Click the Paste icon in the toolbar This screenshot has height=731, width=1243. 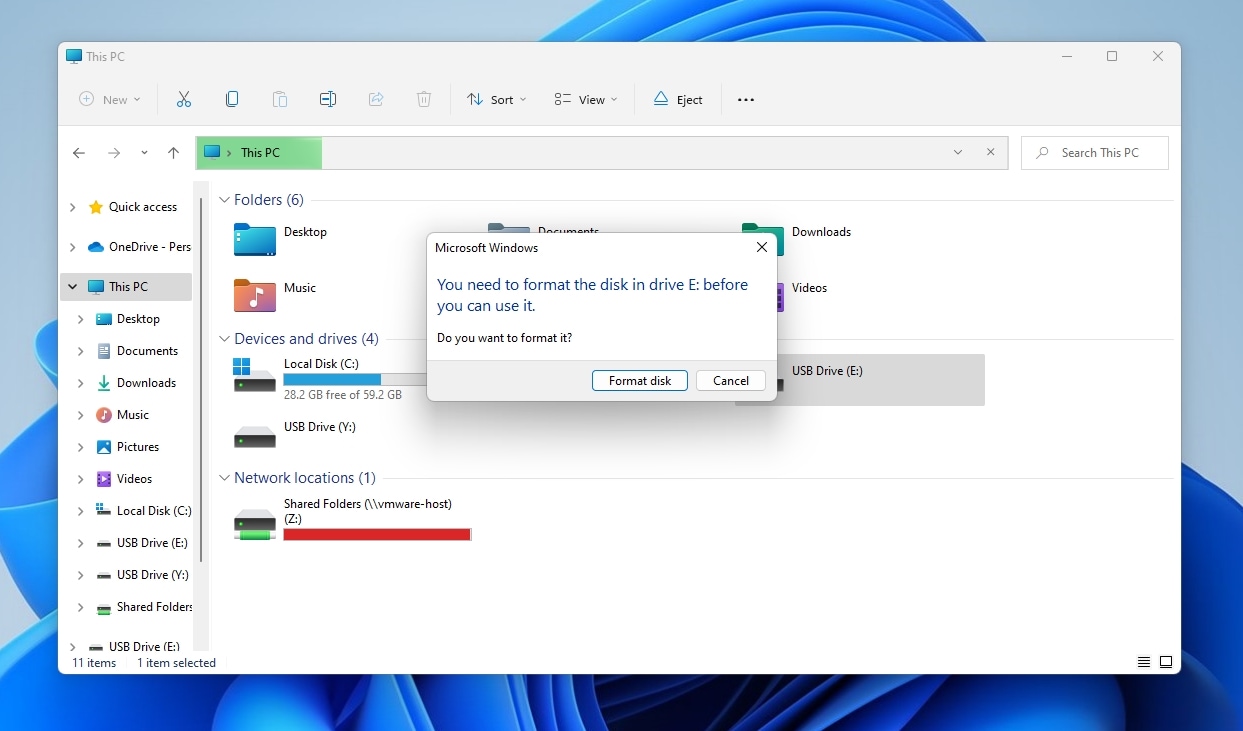[x=280, y=99]
